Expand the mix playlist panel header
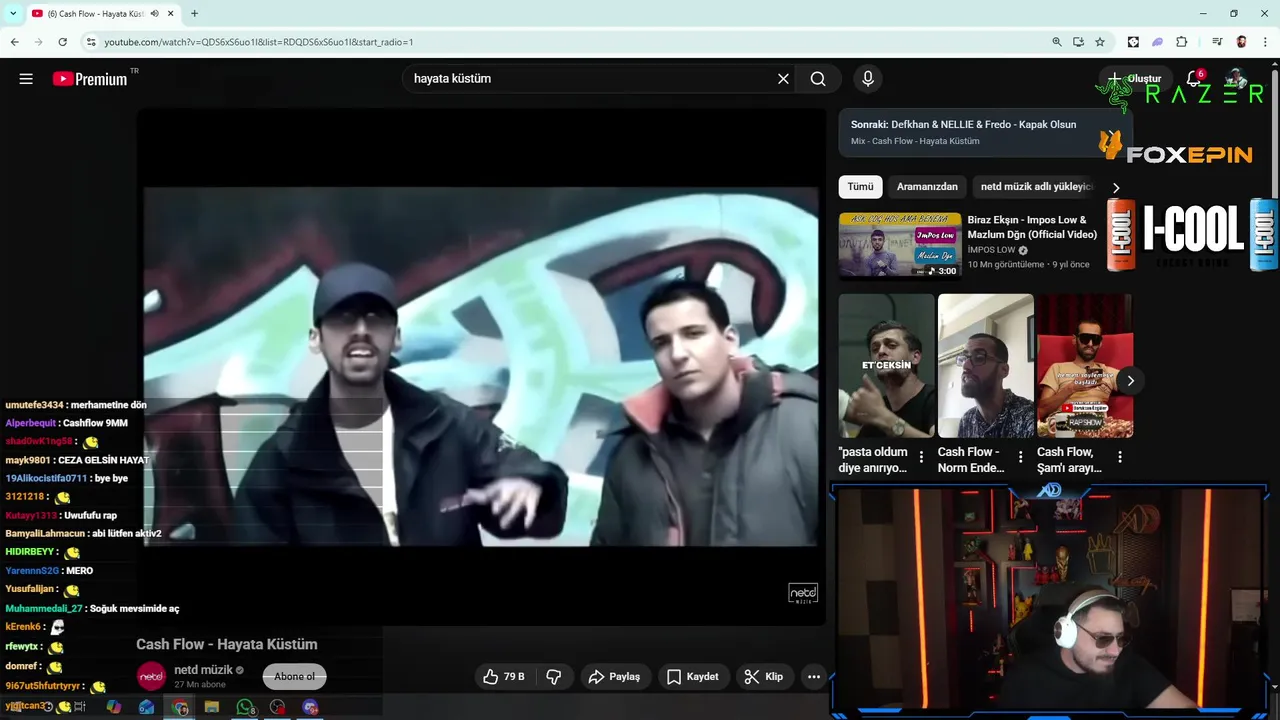This screenshot has width=1280, height=720. (x=985, y=133)
